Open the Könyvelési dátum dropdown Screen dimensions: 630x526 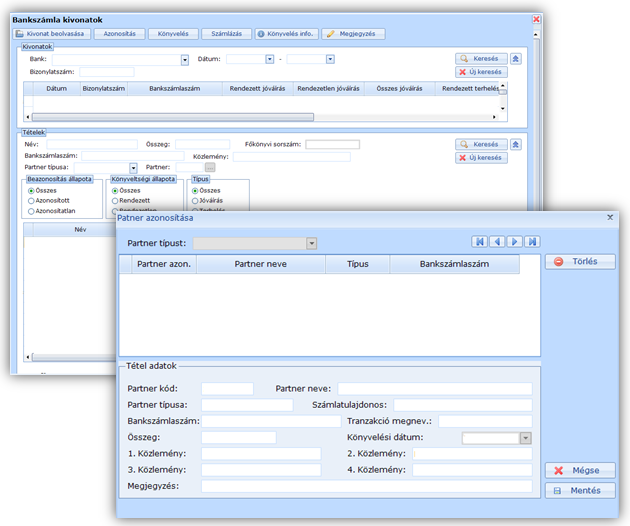526,438
